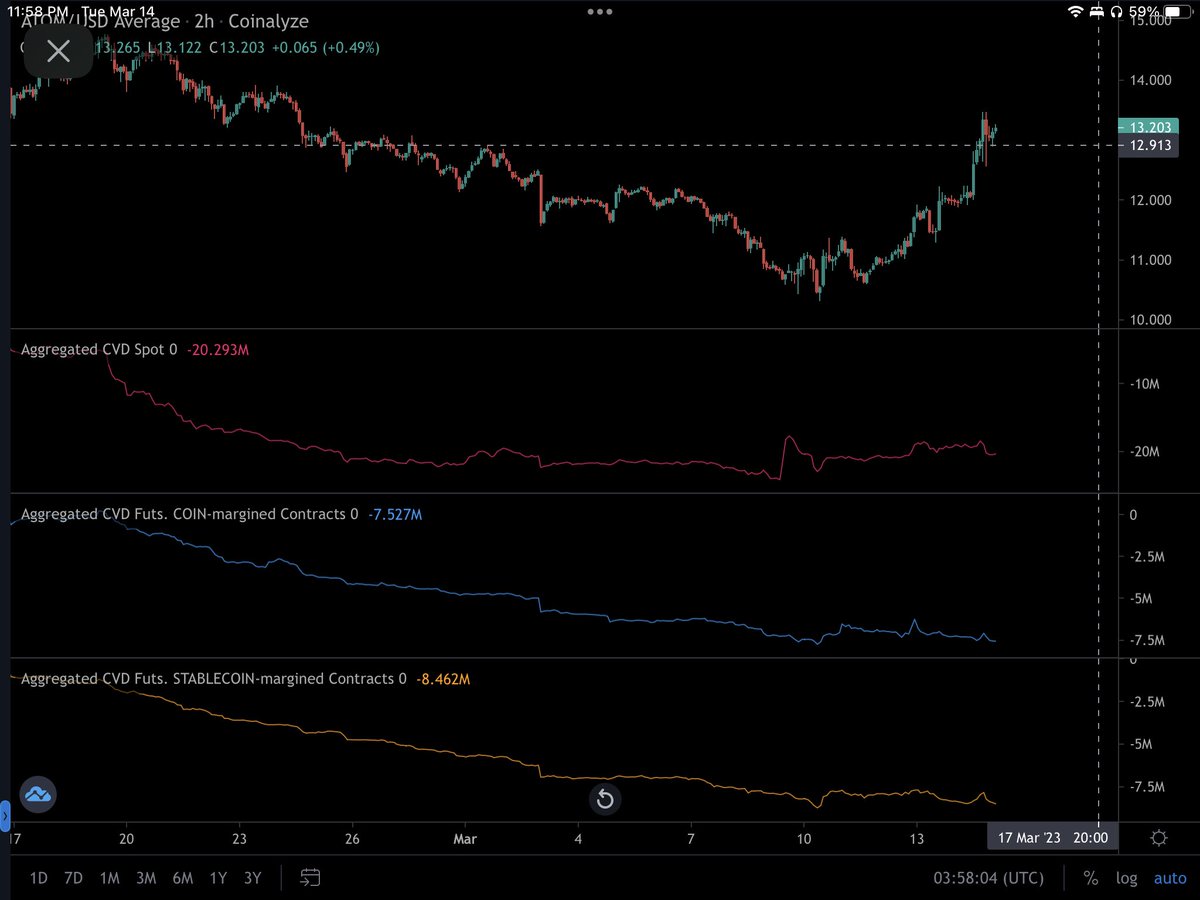Reset the chart view with the circular arrow
This screenshot has height=900, width=1200.
coord(604,799)
